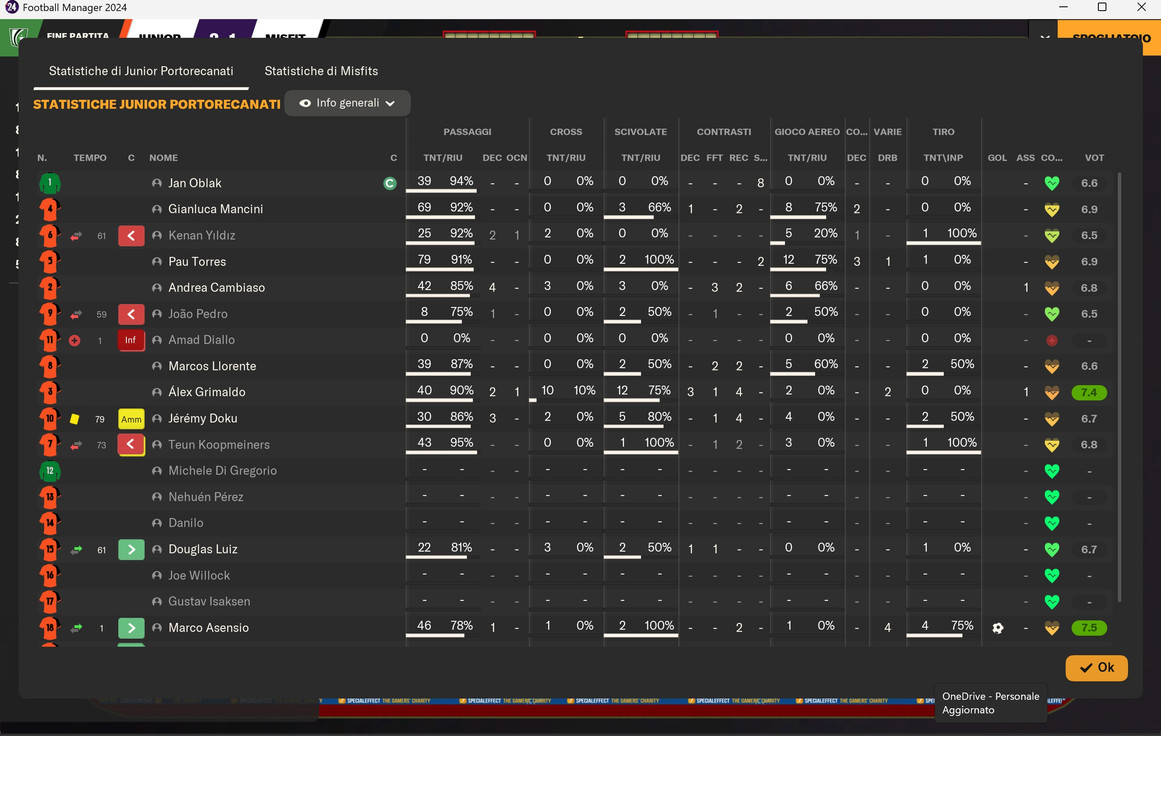Click Teun Koopmeiners' red substituted-off arrow

coord(131,444)
